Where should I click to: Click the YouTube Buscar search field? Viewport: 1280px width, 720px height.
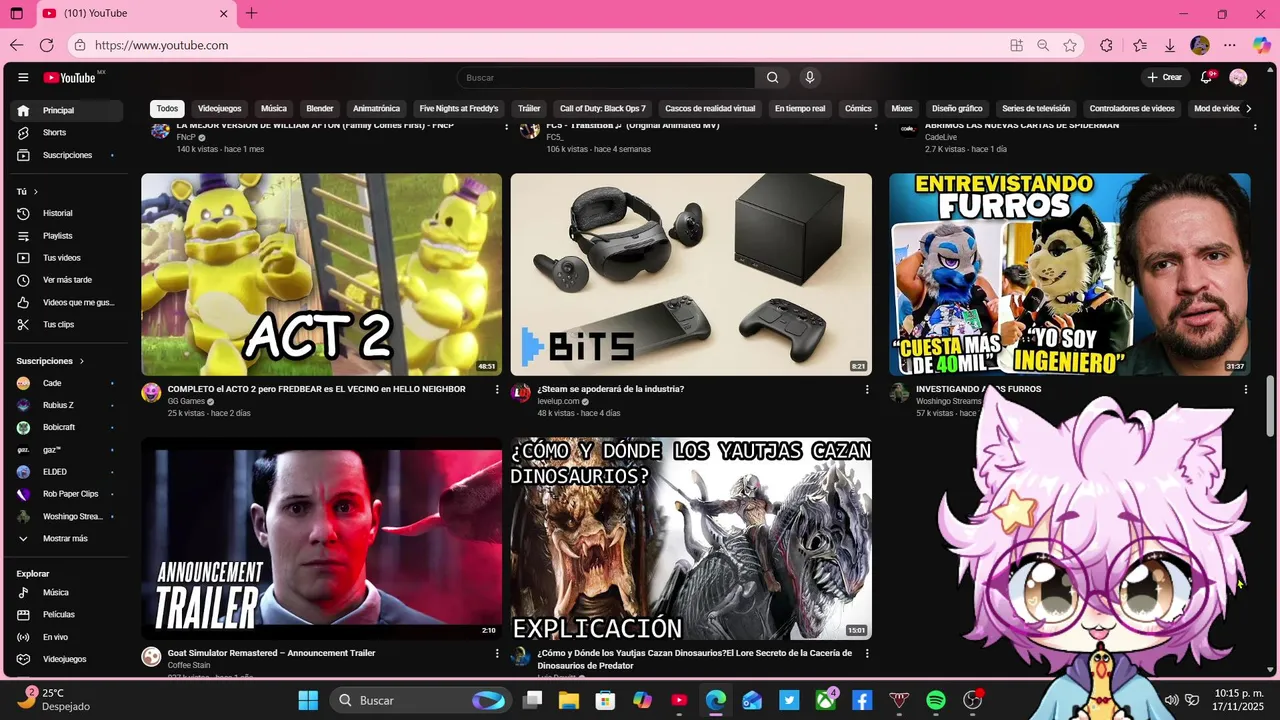[606, 77]
